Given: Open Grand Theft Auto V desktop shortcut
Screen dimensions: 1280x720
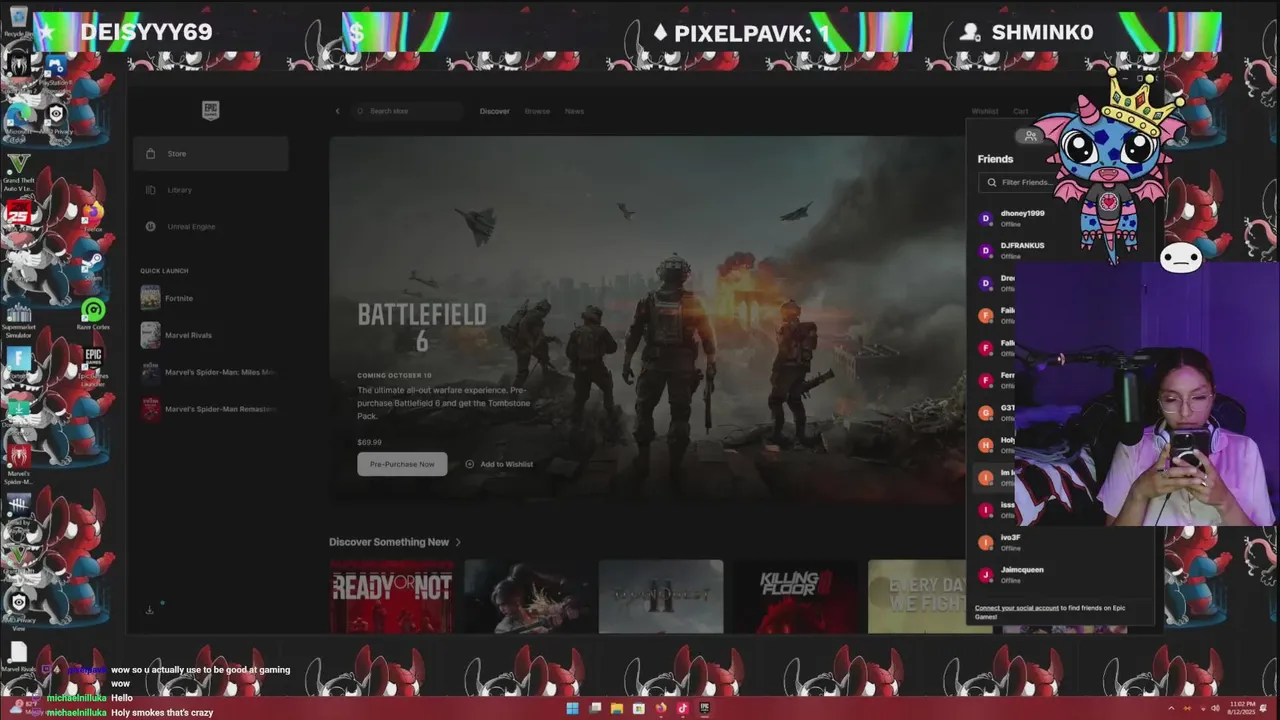Looking at the screenshot, I should coord(18,172).
